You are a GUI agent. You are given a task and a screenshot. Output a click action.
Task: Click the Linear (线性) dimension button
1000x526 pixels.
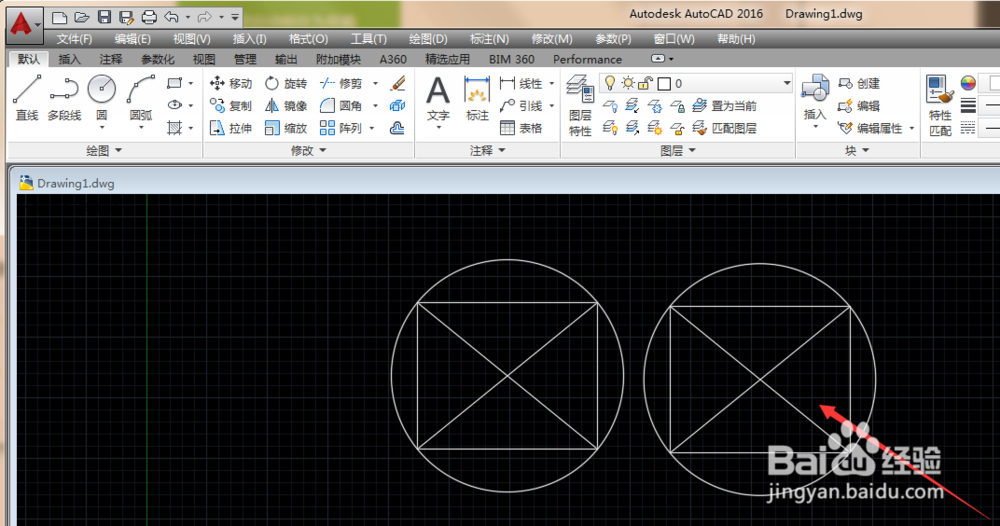click(521, 84)
